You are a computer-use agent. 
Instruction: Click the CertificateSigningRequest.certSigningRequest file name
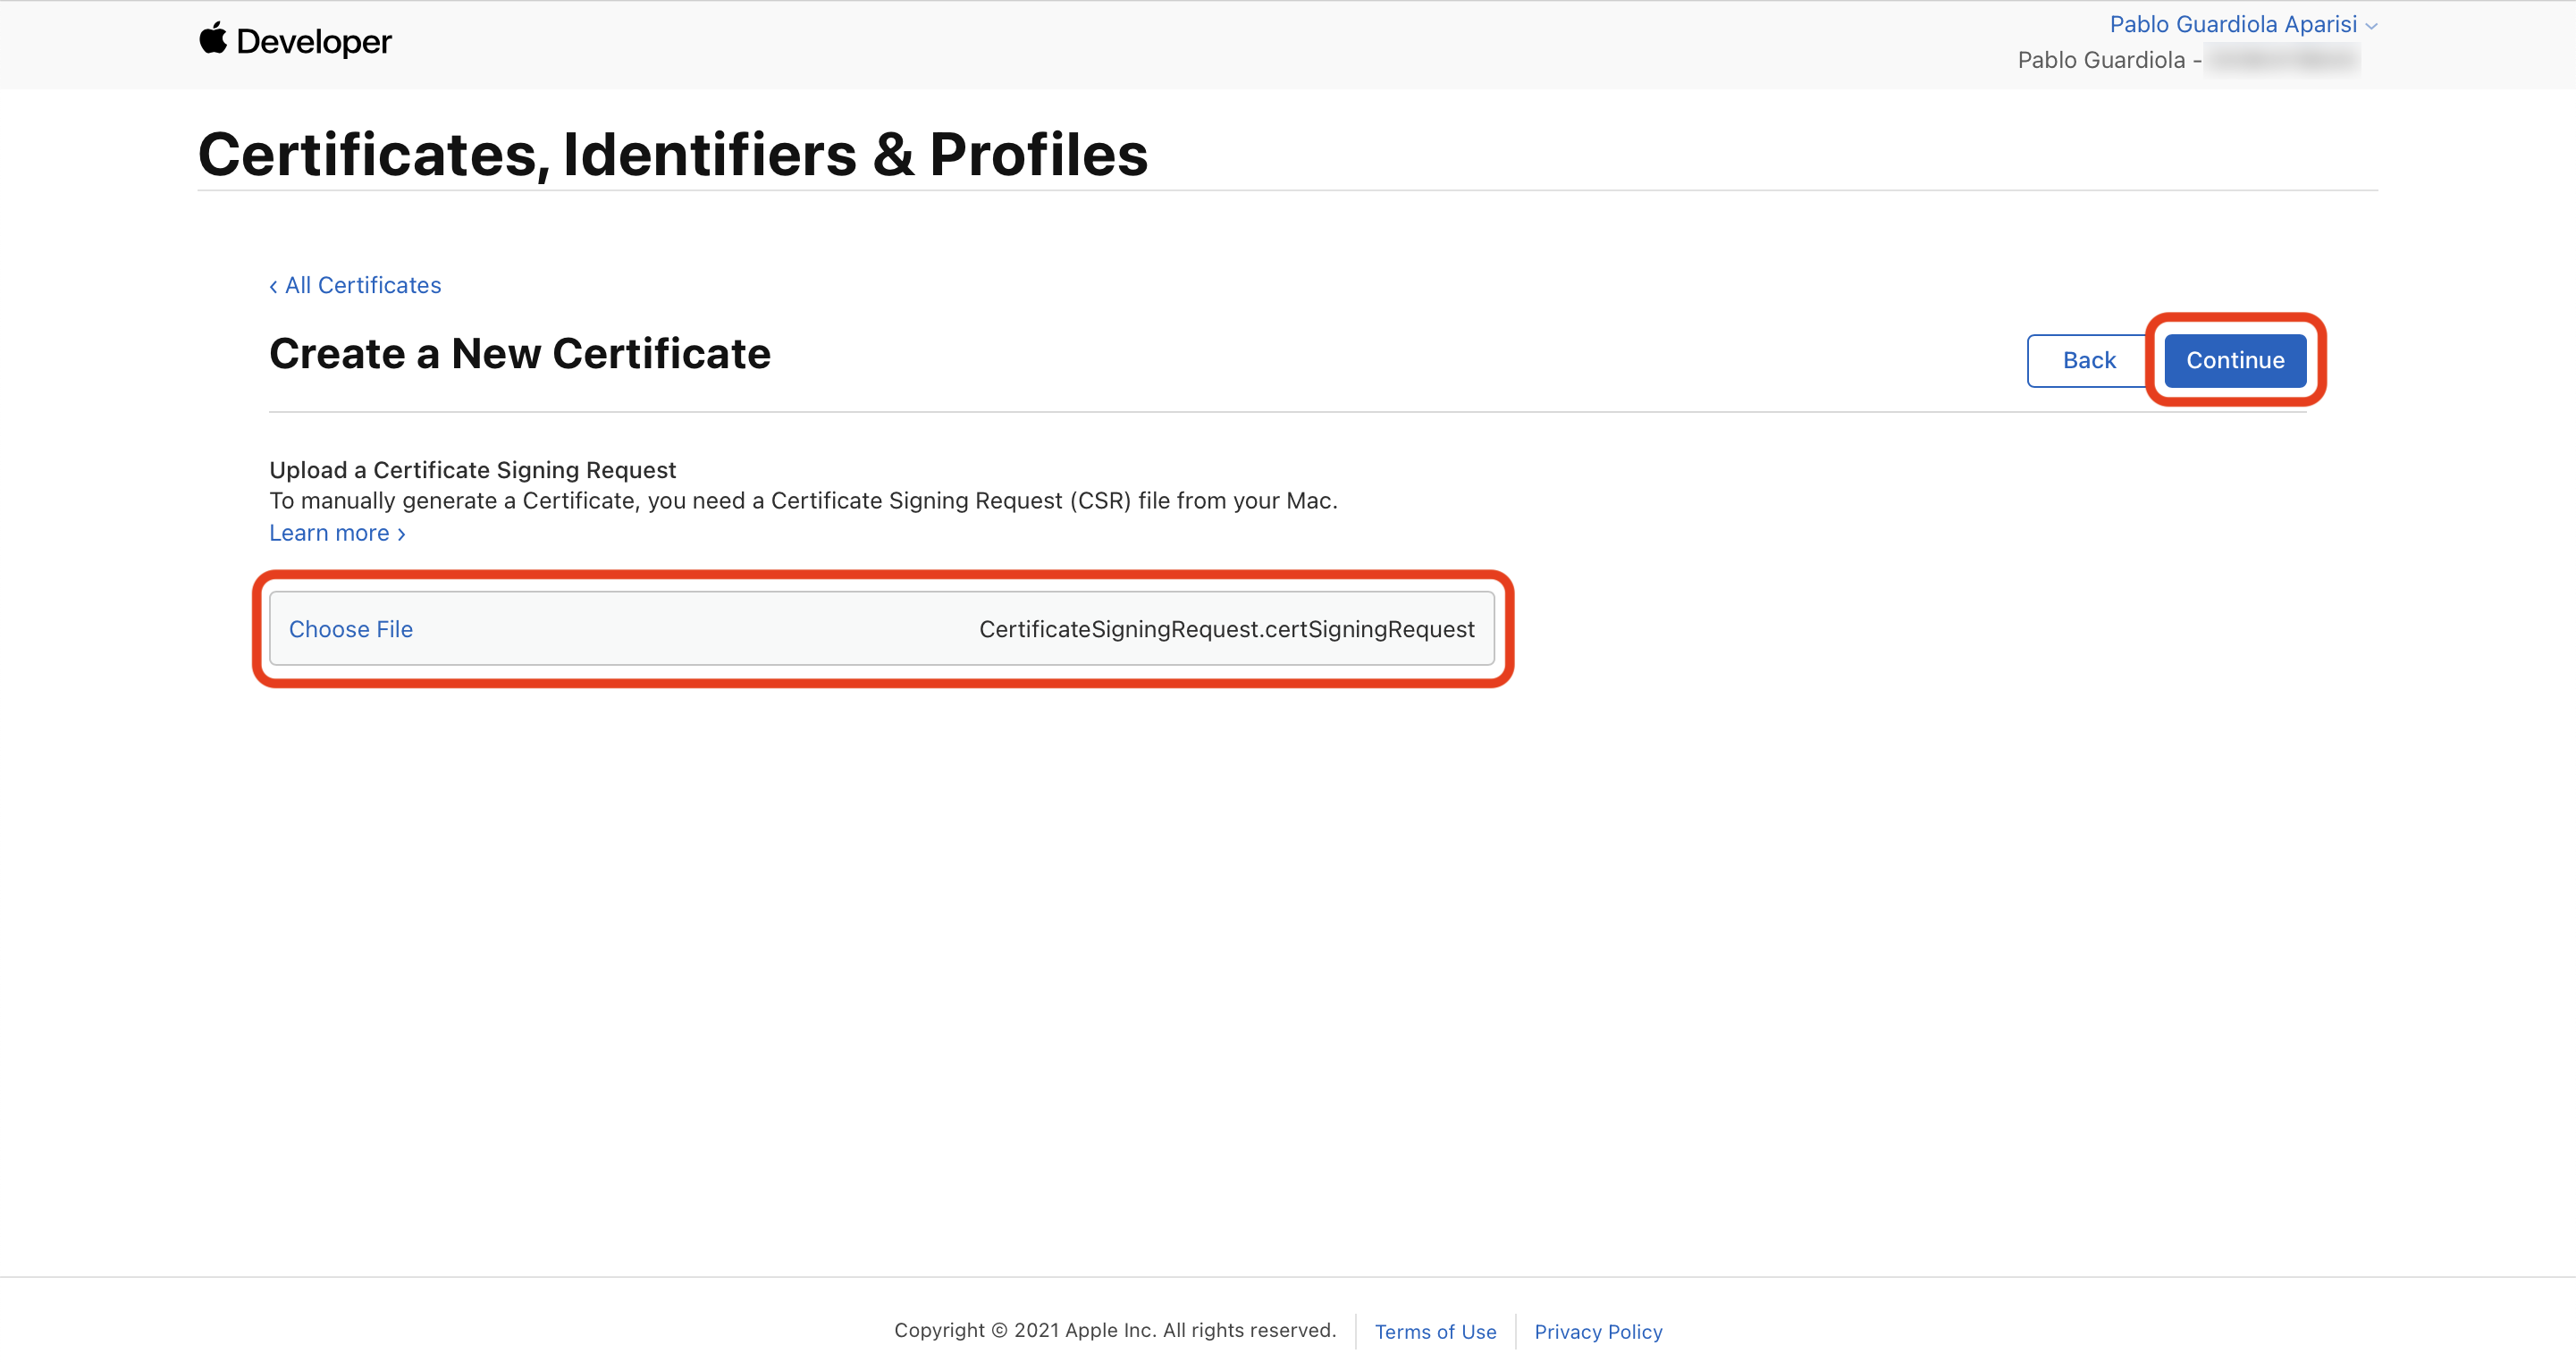(1226, 629)
